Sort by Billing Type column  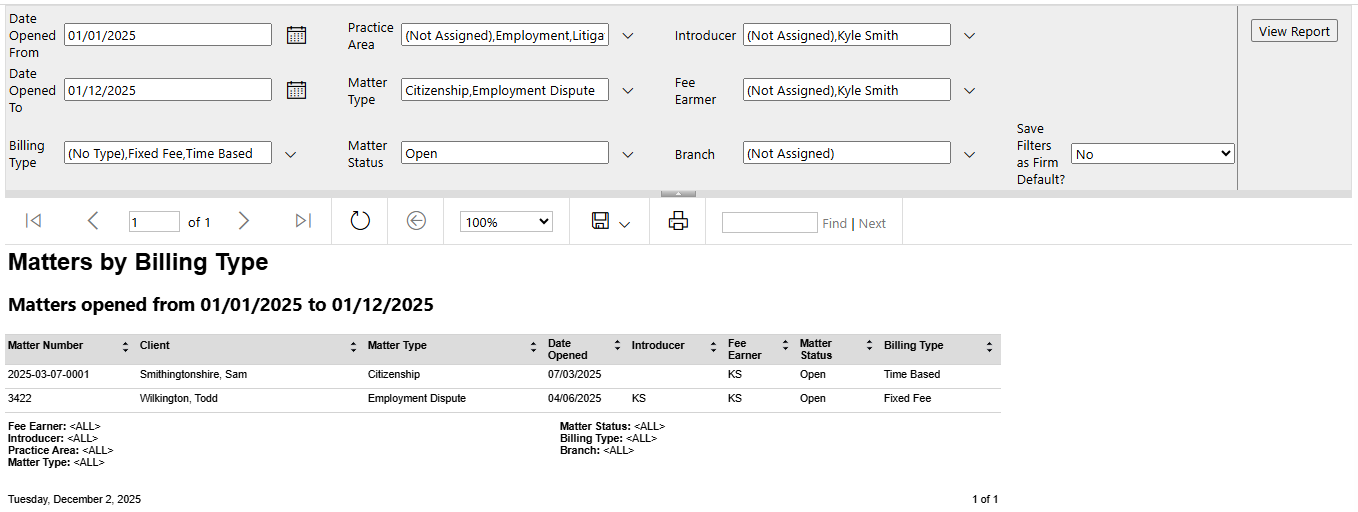pos(989,347)
